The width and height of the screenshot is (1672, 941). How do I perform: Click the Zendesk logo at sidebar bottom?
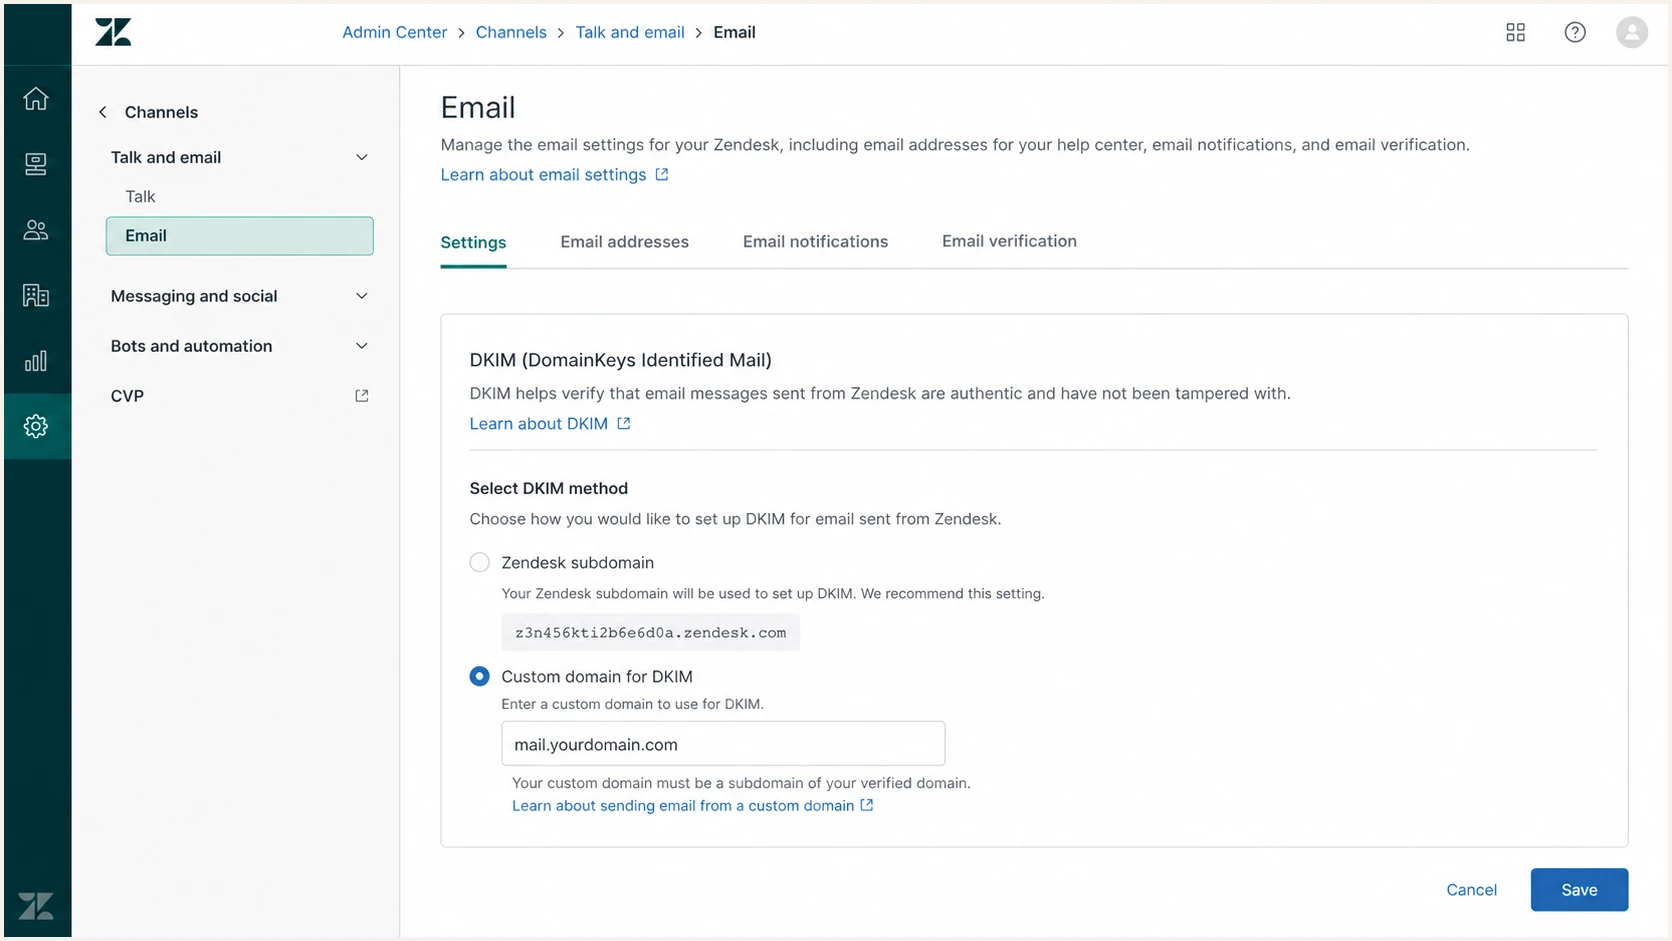(x=36, y=906)
